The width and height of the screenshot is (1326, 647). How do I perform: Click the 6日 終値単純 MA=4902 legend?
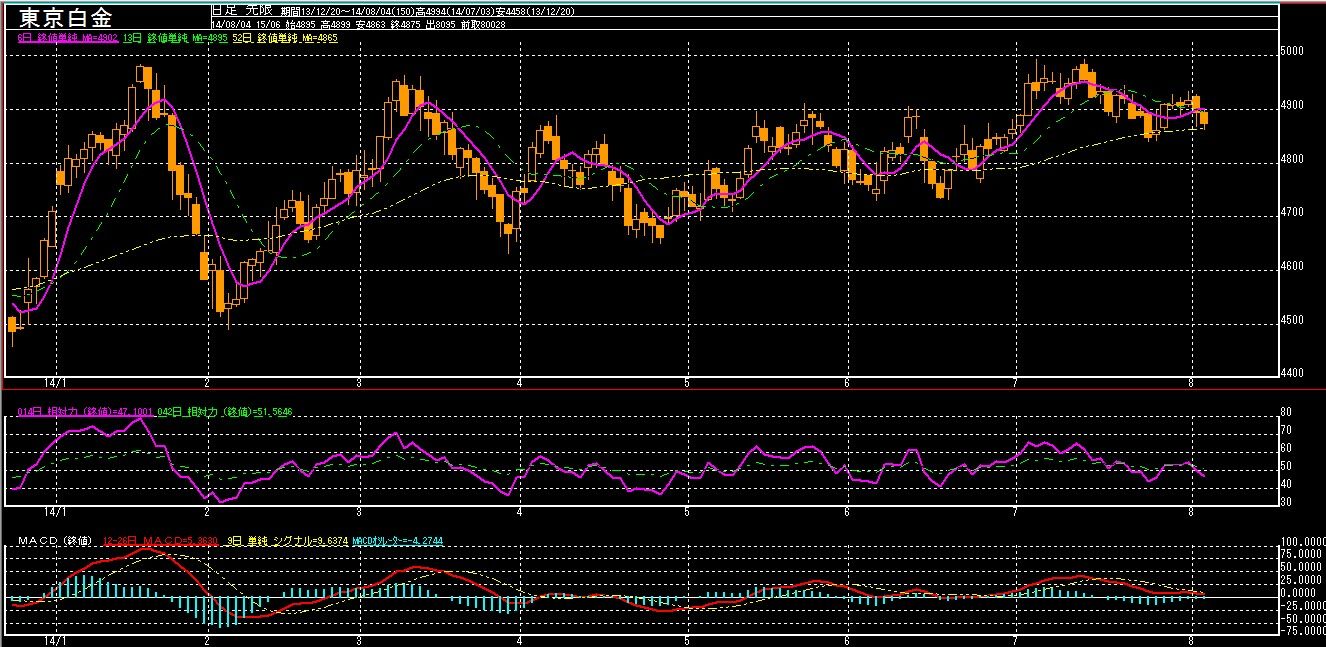[x=69, y=38]
